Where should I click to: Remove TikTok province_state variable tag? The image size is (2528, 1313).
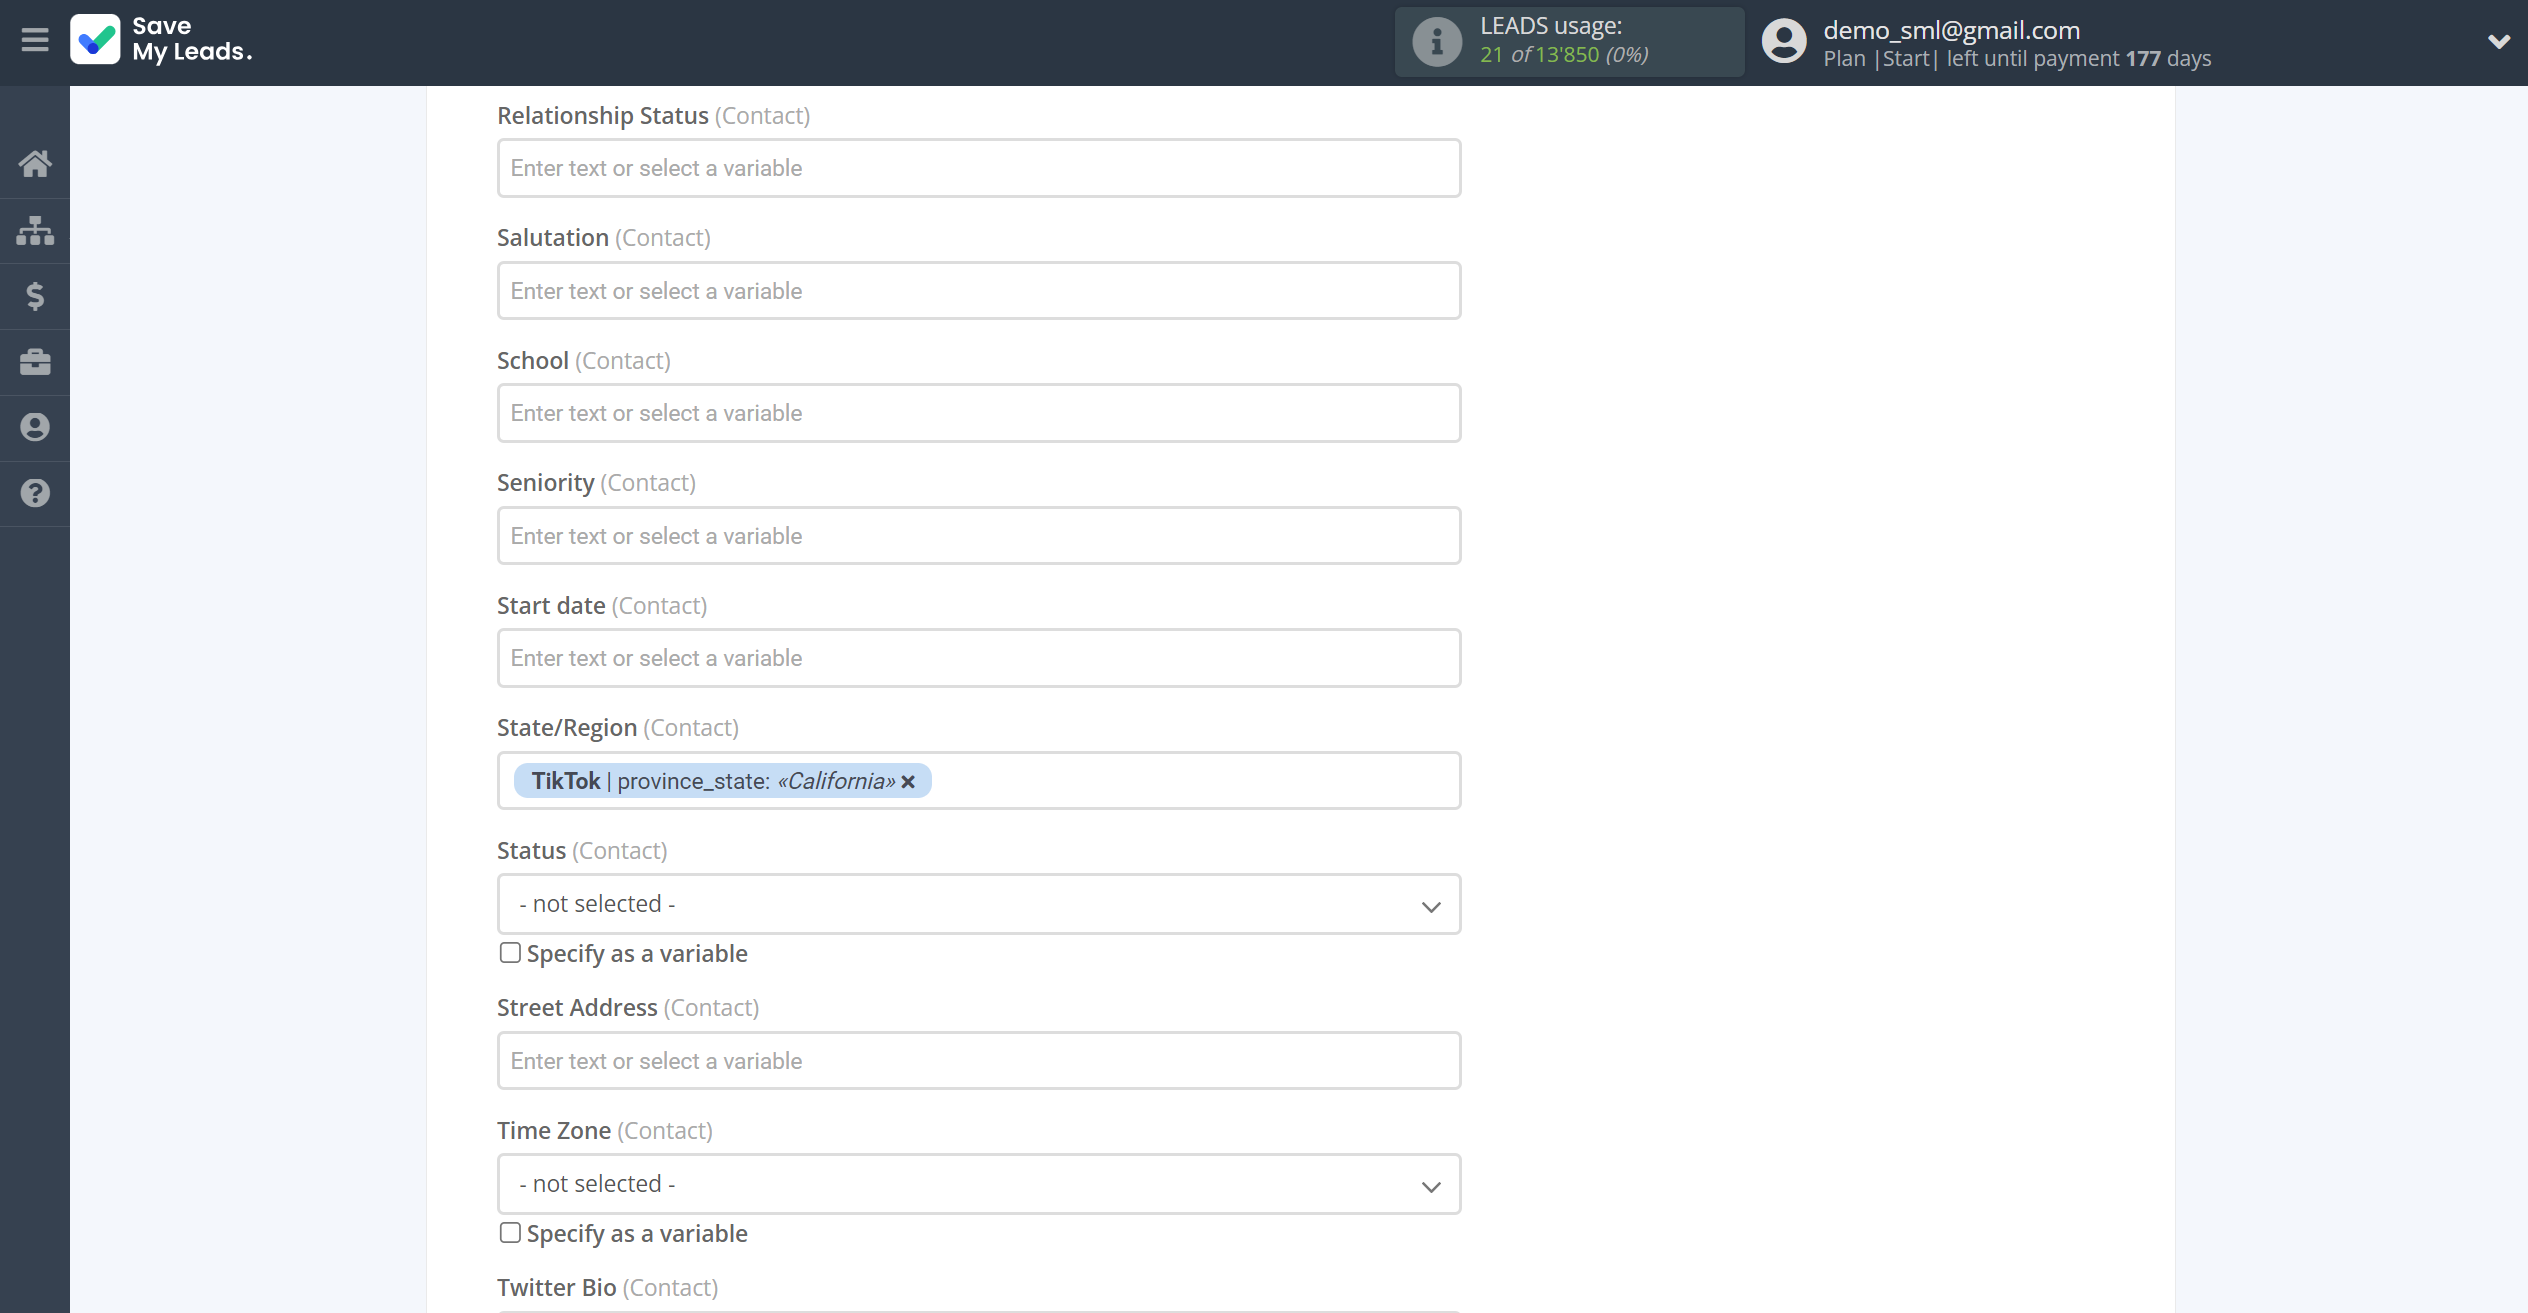(x=908, y=779)
